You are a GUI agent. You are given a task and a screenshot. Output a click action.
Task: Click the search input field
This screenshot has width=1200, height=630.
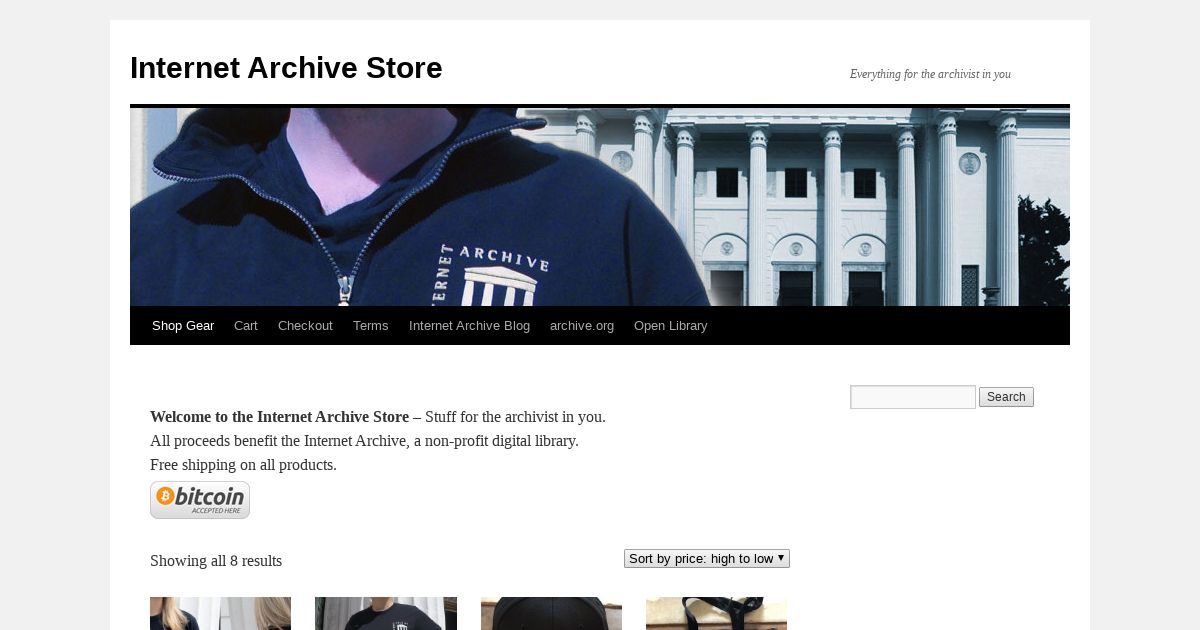[913, 397]
